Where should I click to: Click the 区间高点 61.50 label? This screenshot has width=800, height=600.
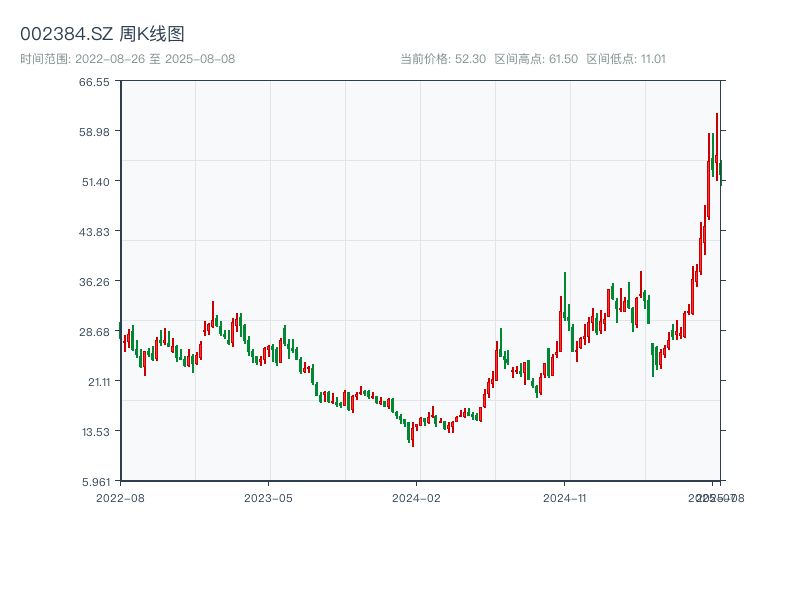pos(536,59)
